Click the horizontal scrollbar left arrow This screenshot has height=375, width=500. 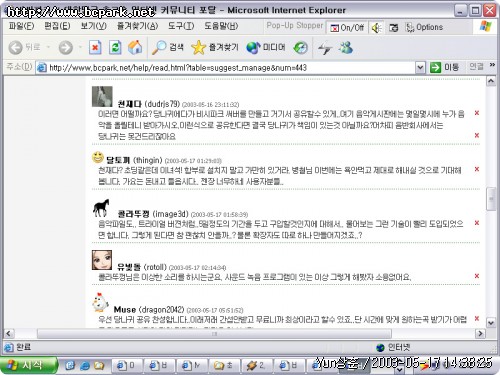click(9, 333)
